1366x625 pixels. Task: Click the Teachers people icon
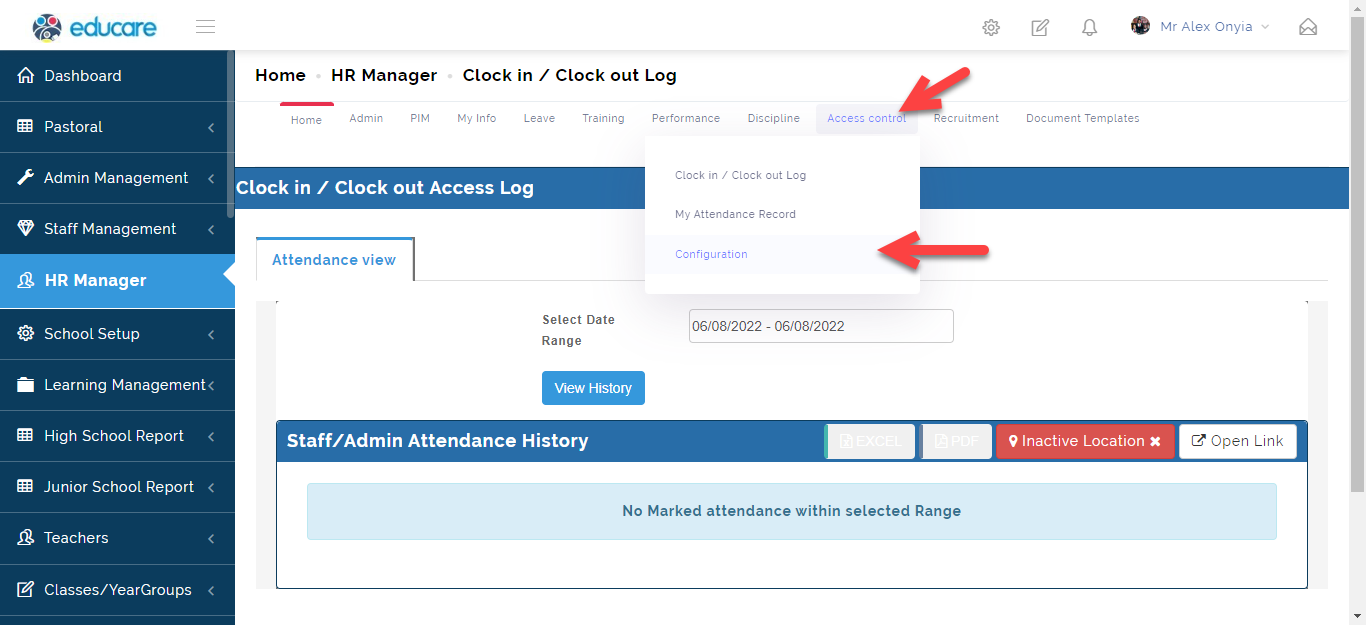(26, 537)
